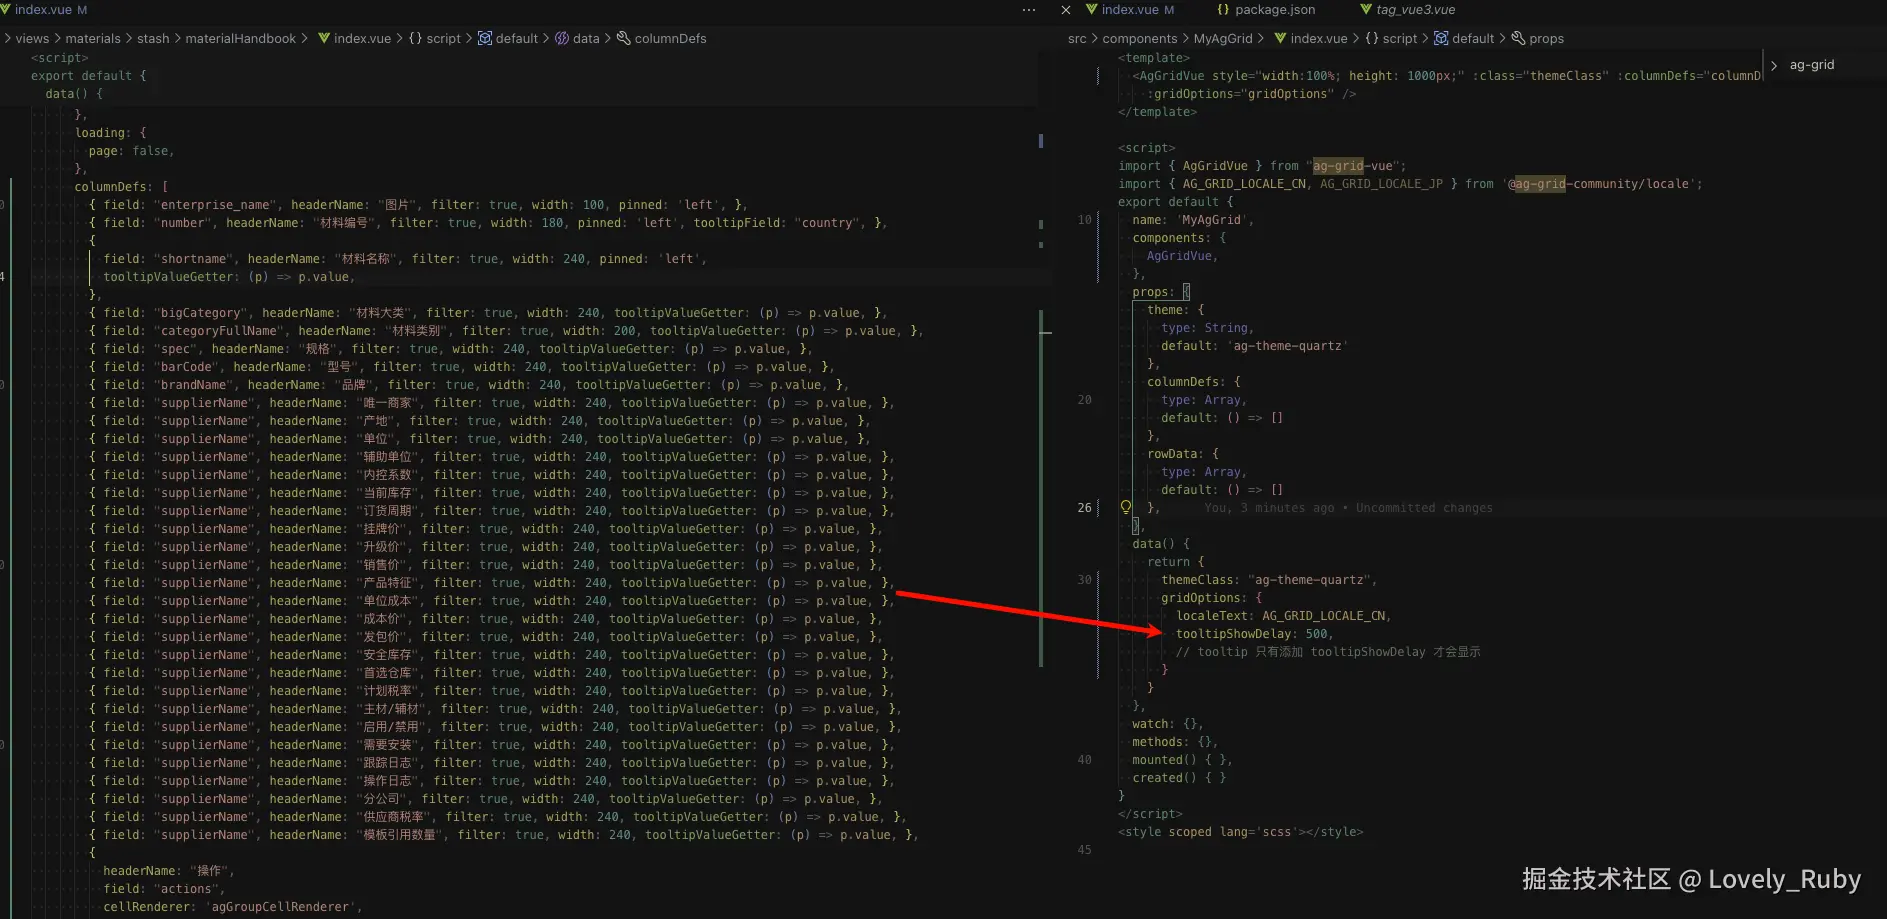
Task: Open the stash breadcrumb folder
Action: (x=153, y=38)
